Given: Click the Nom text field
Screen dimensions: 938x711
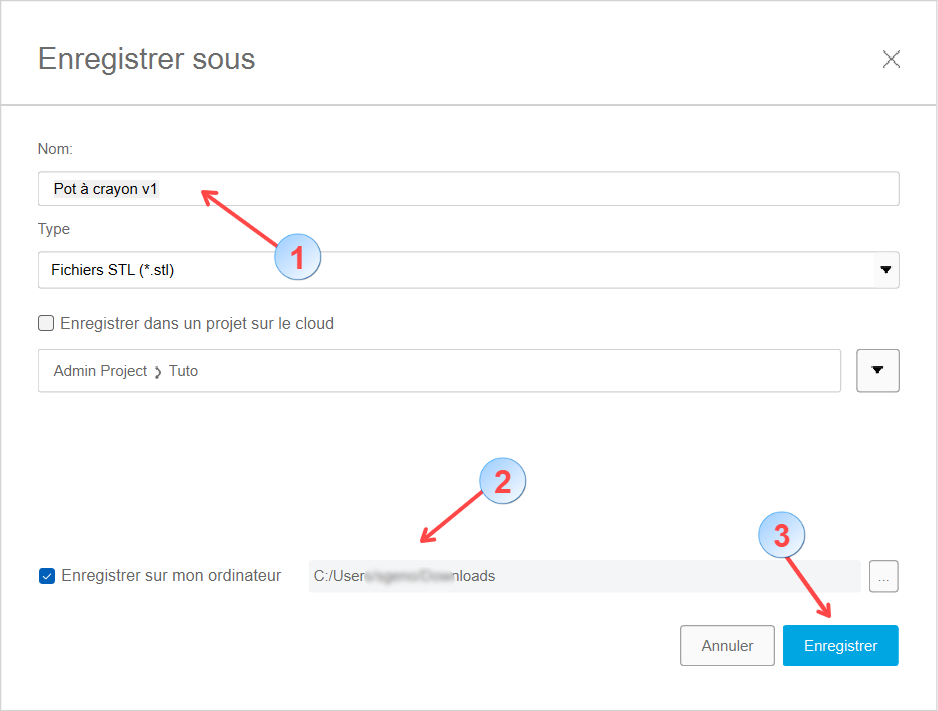Looking at the screenshot, I should click(468, 189).
